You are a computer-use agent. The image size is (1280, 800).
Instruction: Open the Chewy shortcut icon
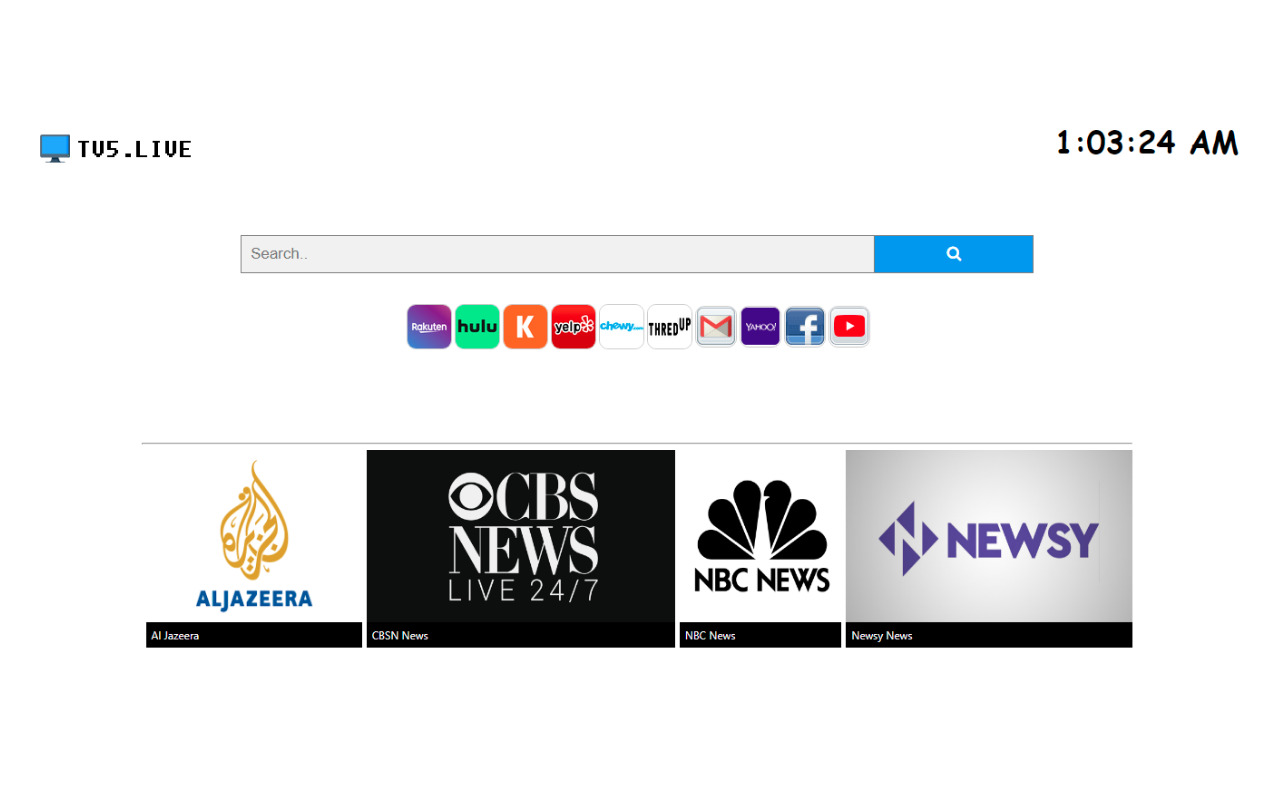point(621,327)
